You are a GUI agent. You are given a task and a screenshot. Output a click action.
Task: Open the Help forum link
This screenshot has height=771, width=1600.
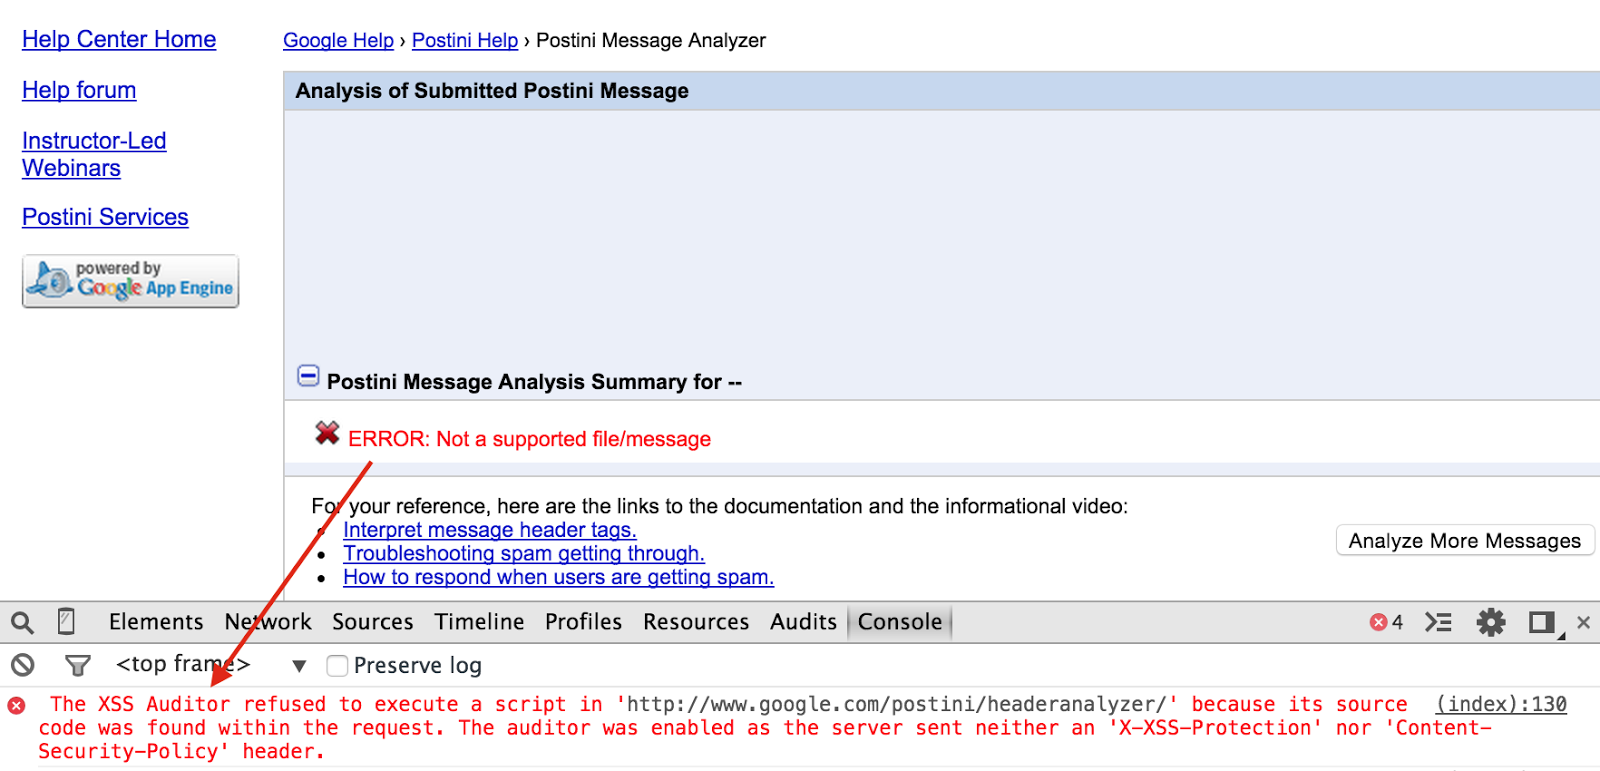click(79, 90)
